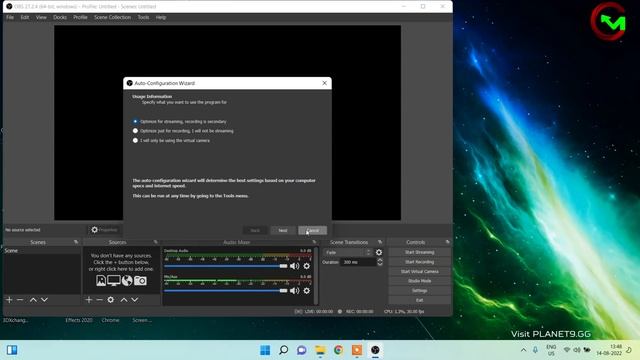640x360 pixels.
Task: Adjust the Desktop Audio volume slider
Action: coord(226,266)
